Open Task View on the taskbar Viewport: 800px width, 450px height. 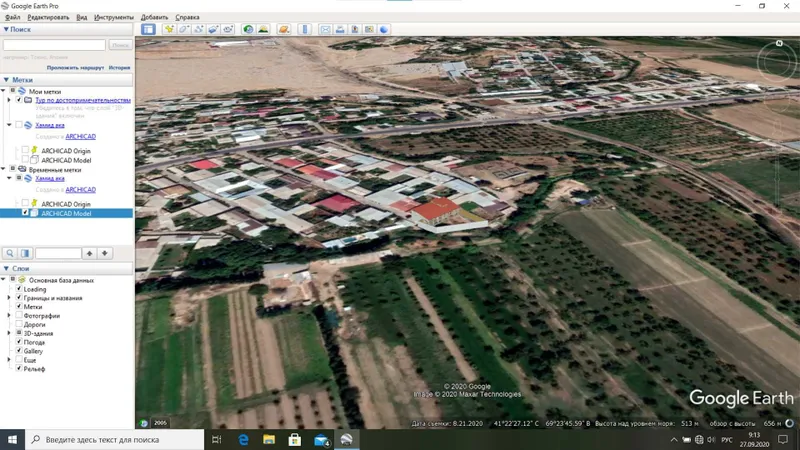point(217,439)
